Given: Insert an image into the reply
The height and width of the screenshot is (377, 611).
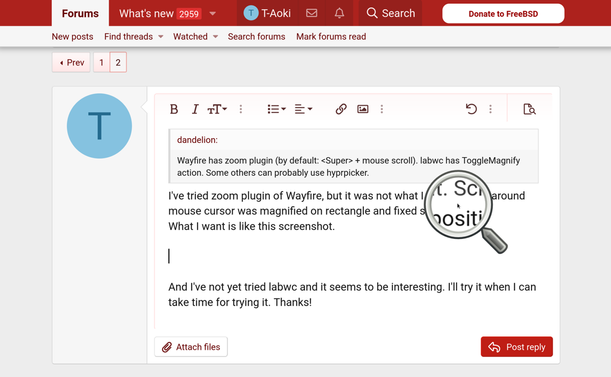Looking at the screenshot, I should tap(363, 109).
